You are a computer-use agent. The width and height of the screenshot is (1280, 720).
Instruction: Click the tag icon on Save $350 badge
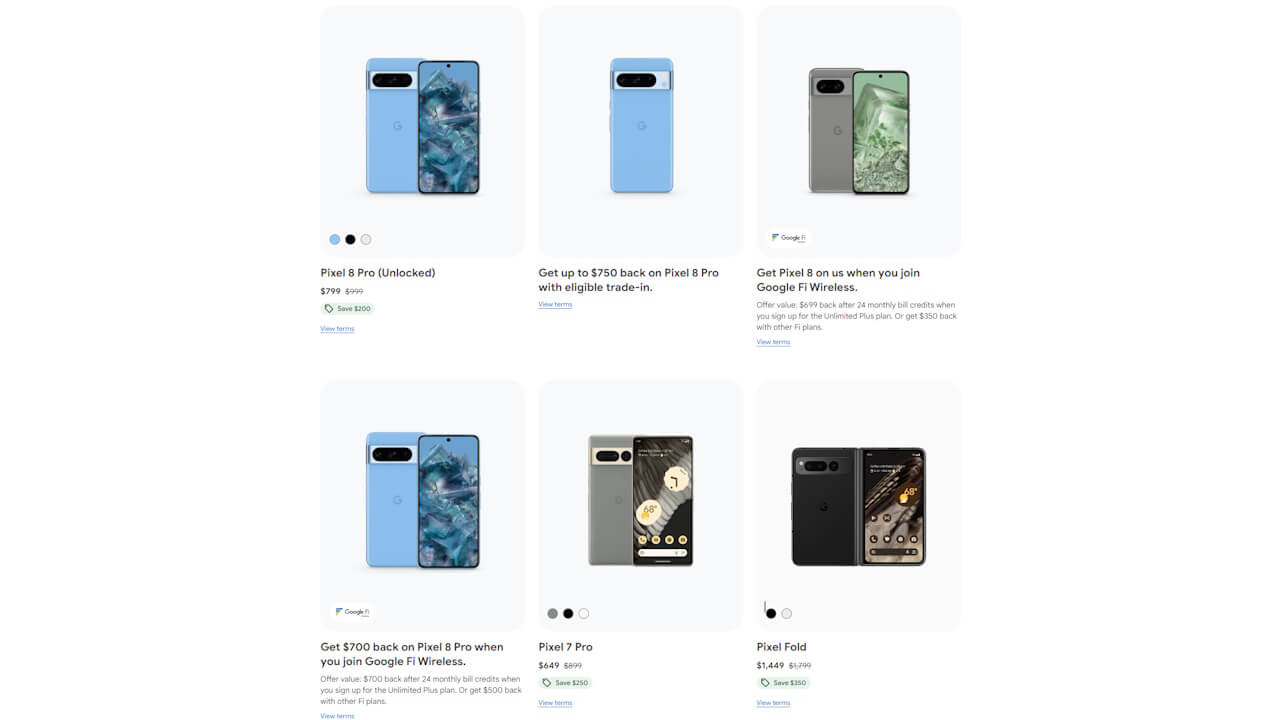(x=766, y=682)
